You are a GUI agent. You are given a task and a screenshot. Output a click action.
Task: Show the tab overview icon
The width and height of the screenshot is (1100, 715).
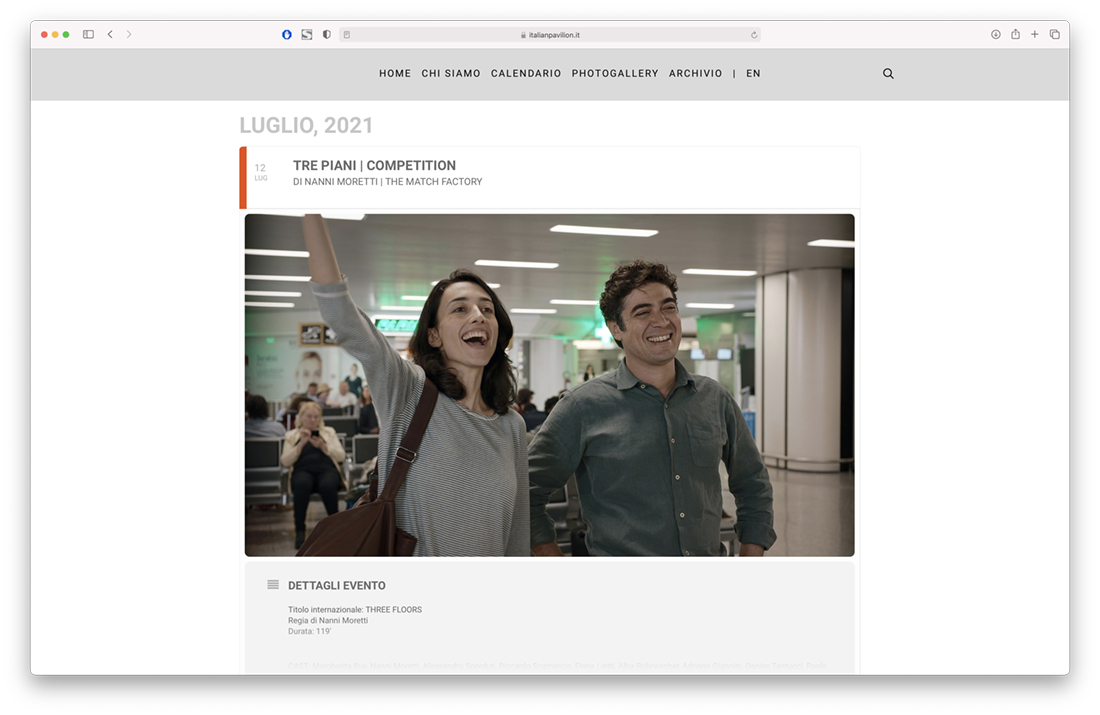[1054, 34]
